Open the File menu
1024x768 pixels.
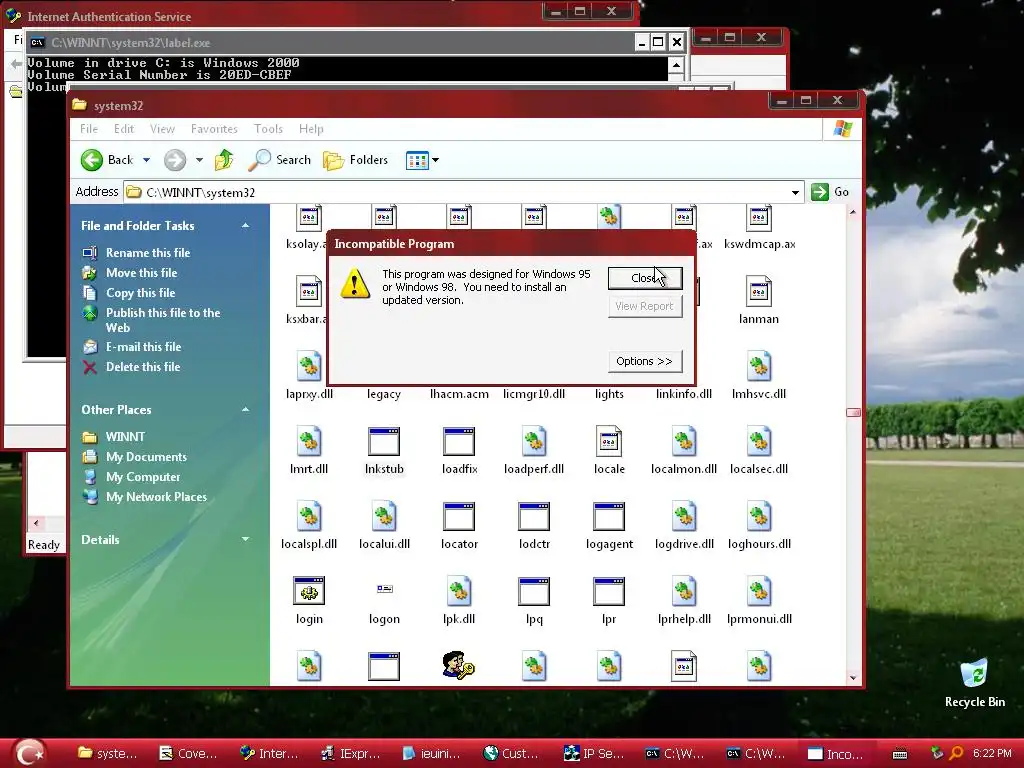pos(89,129)
